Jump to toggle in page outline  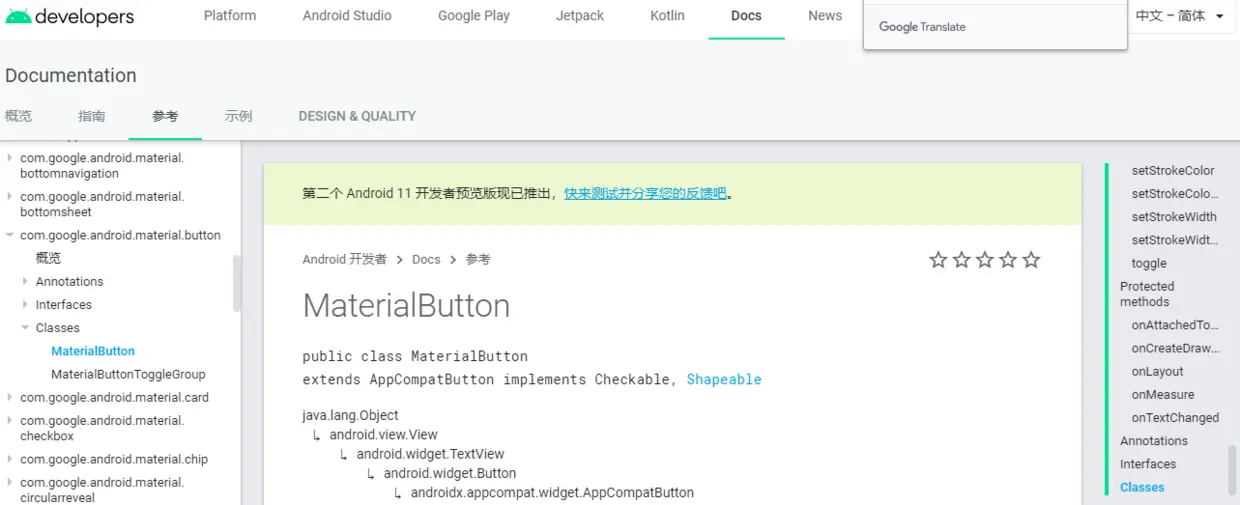click(x=1149, y=264)
